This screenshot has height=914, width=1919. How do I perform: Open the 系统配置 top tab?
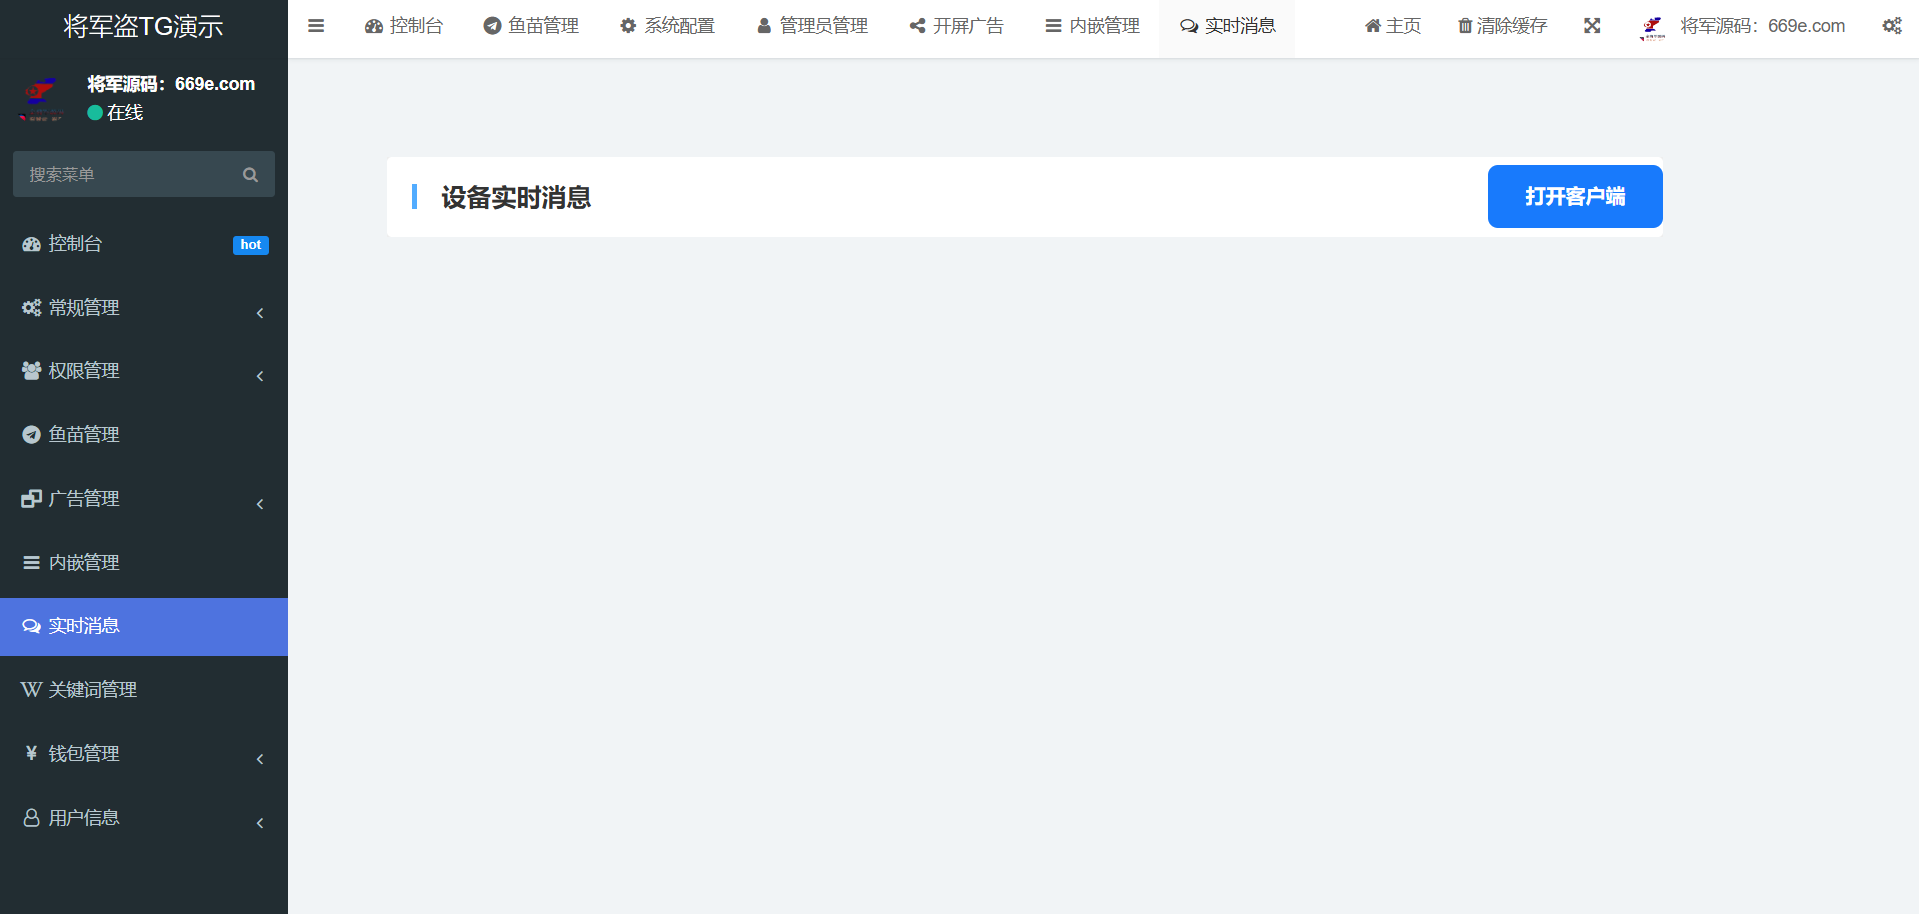[667, 26]
